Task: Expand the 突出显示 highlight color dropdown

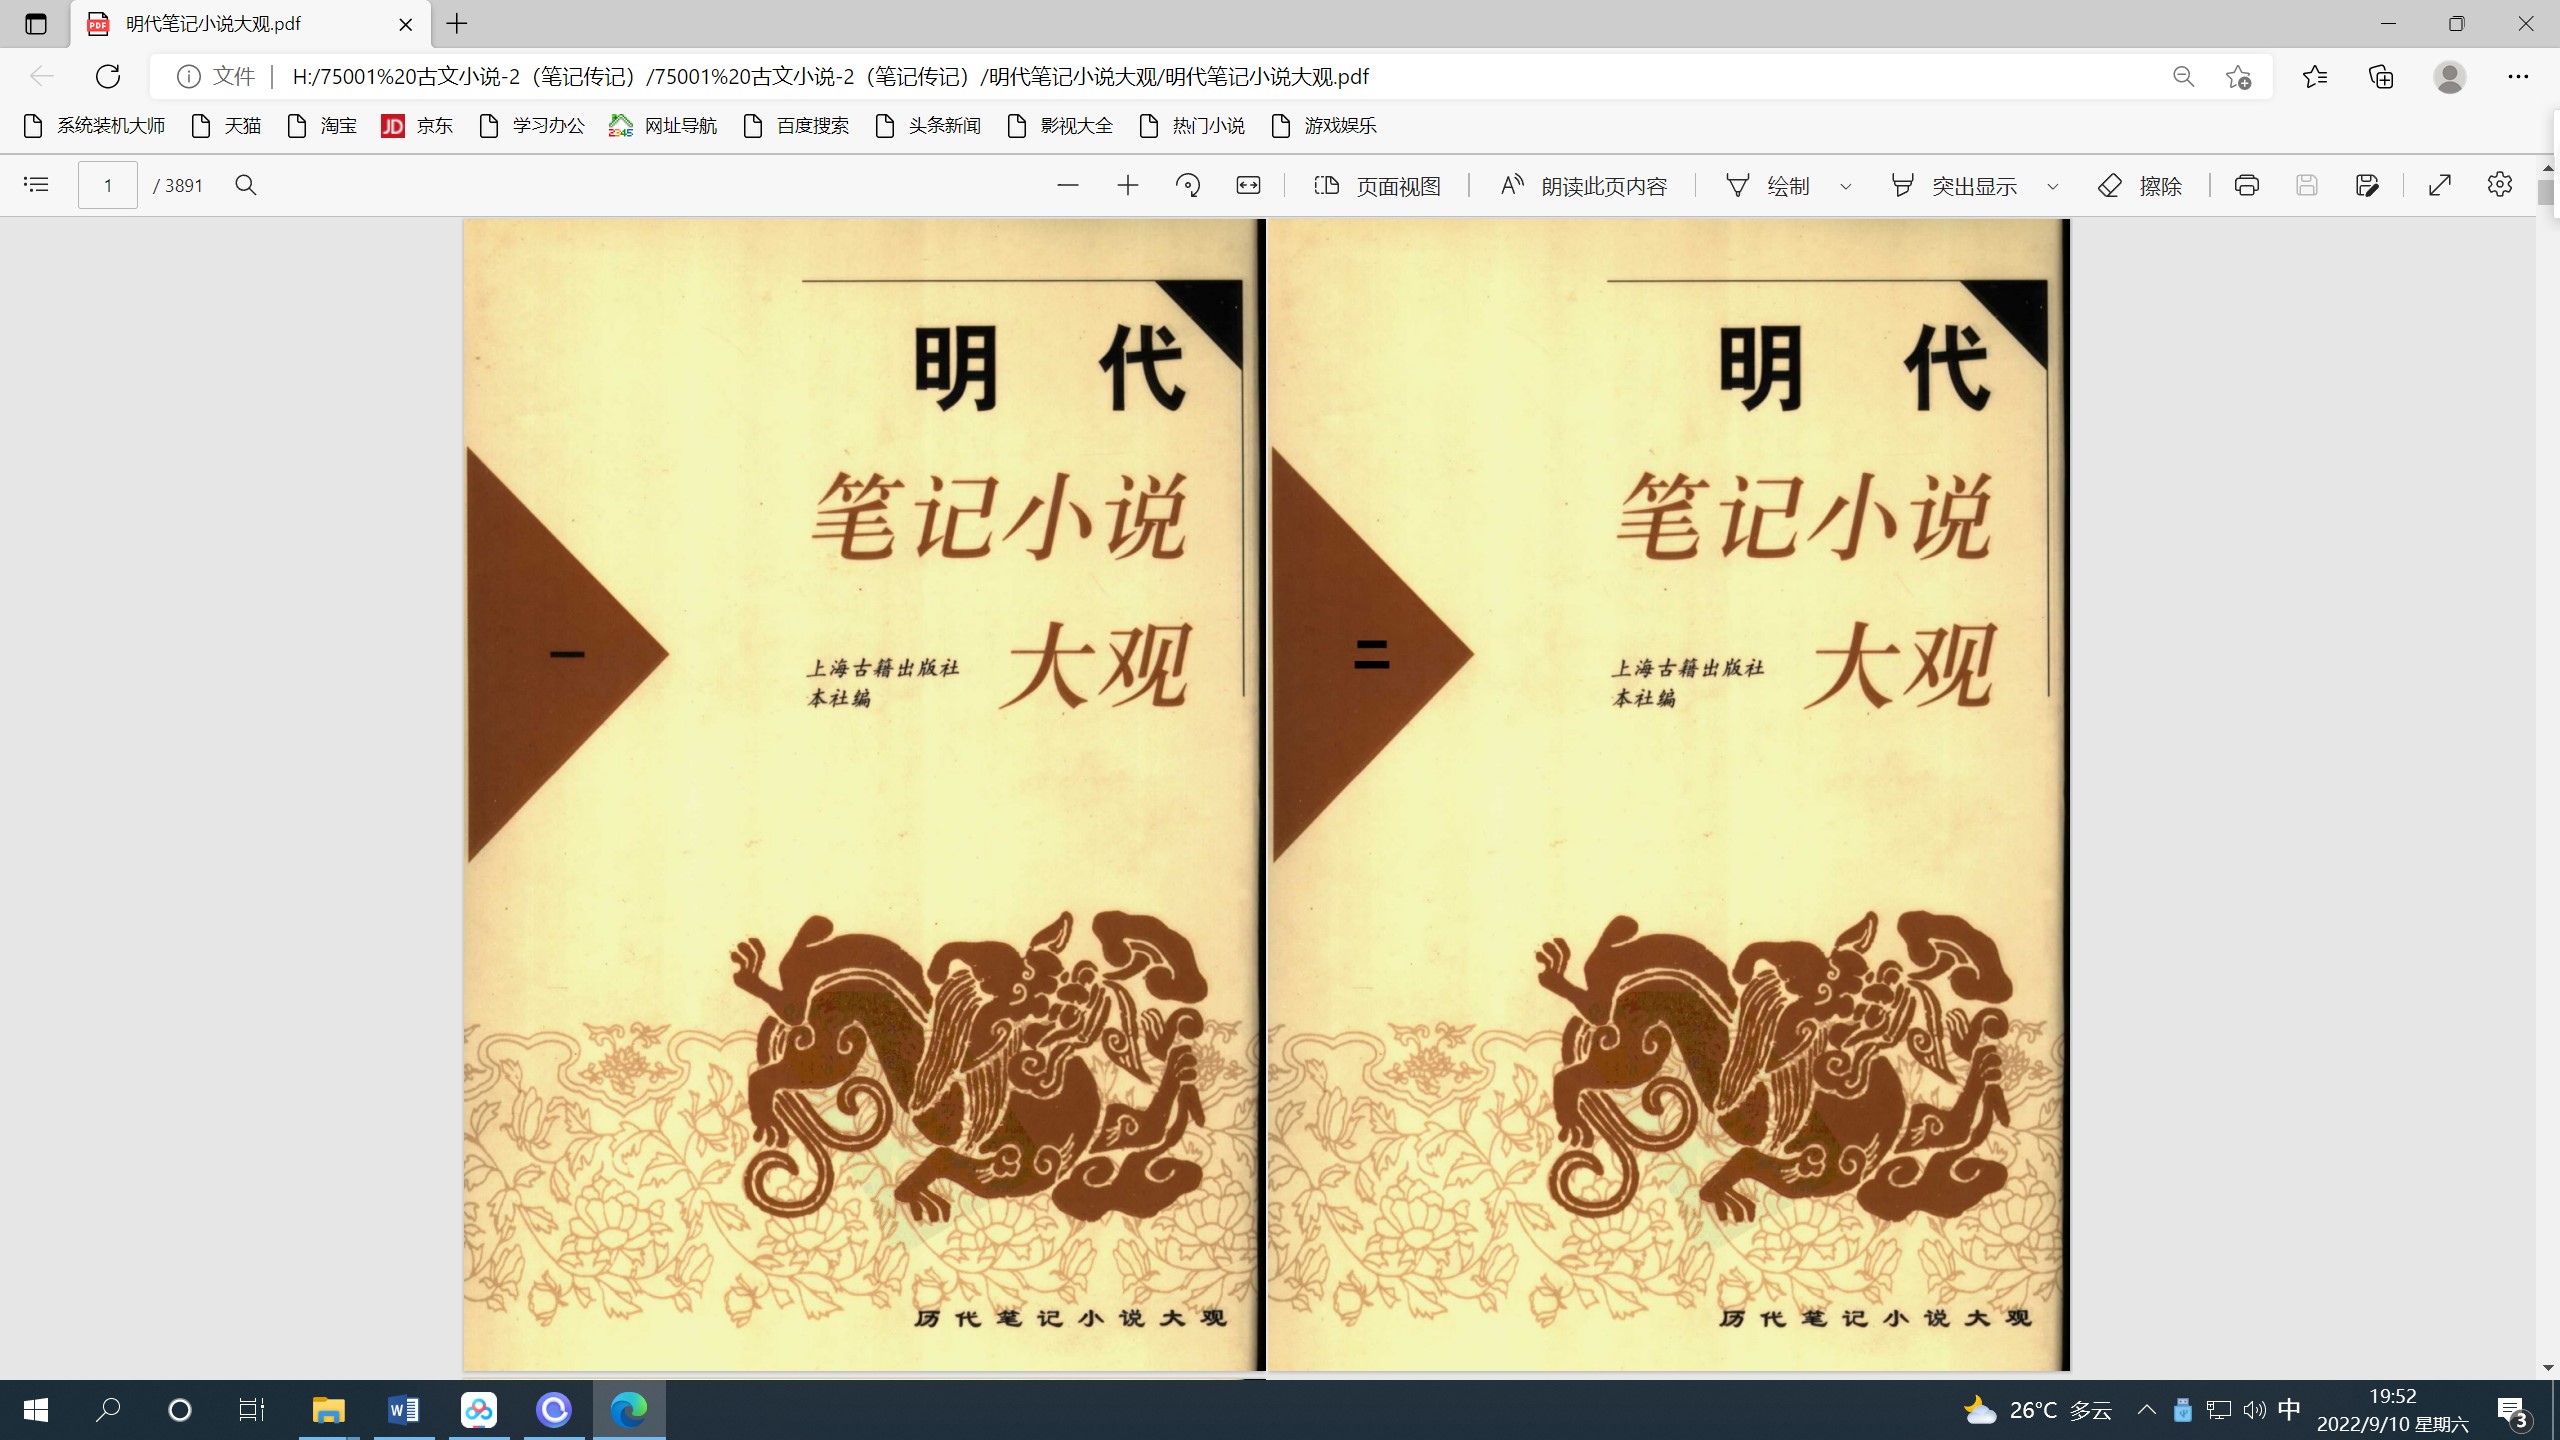Action: [2053, 186]
